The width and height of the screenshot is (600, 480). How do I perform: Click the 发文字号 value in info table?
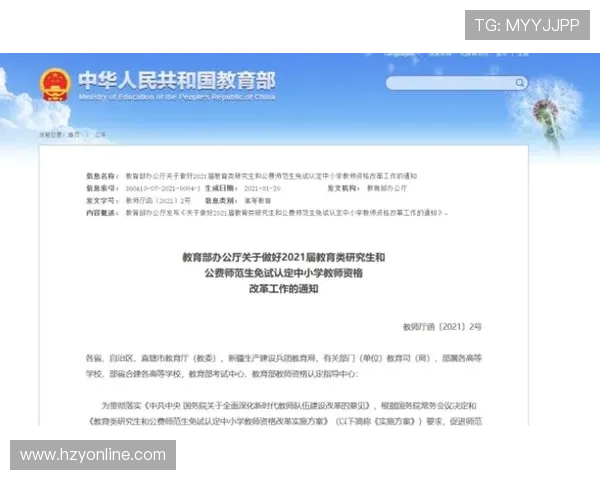[x=157, y=200]
